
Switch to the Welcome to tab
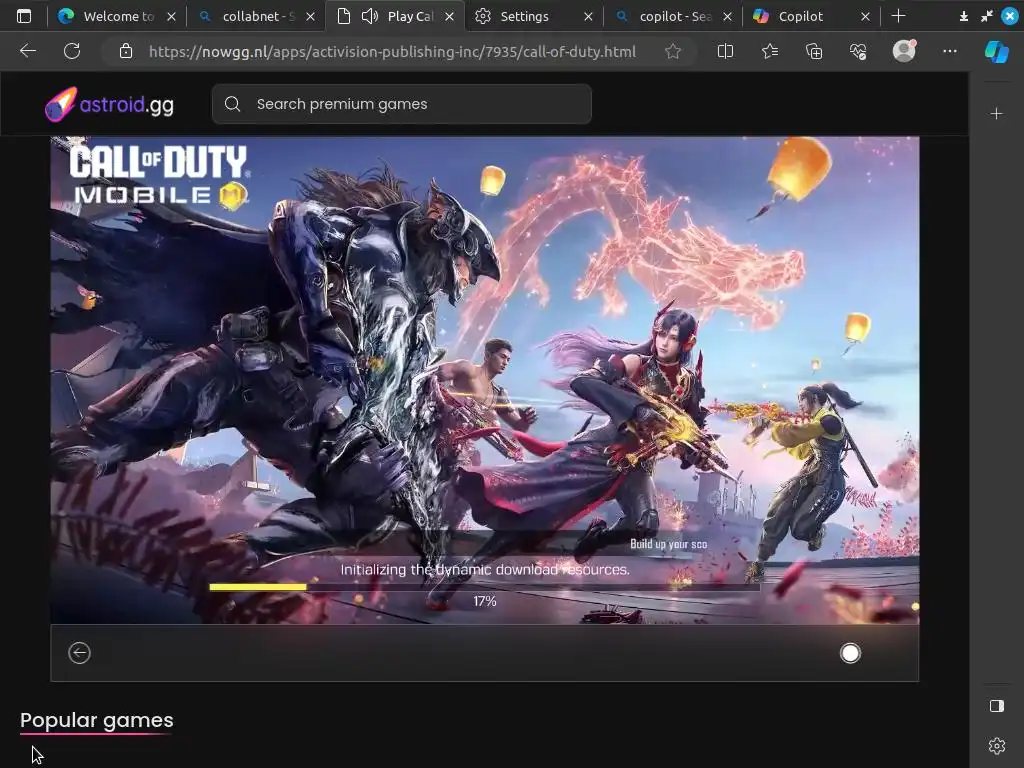(116, 16)
